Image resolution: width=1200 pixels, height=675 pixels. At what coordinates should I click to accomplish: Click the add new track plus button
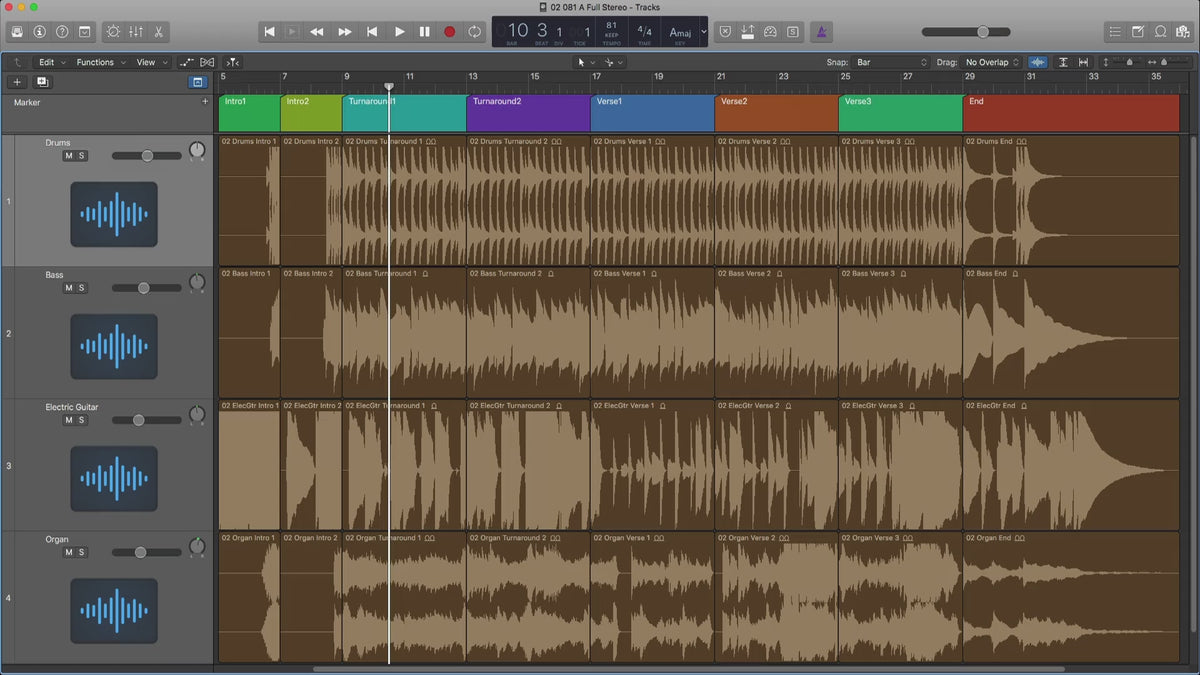[17, 82]
